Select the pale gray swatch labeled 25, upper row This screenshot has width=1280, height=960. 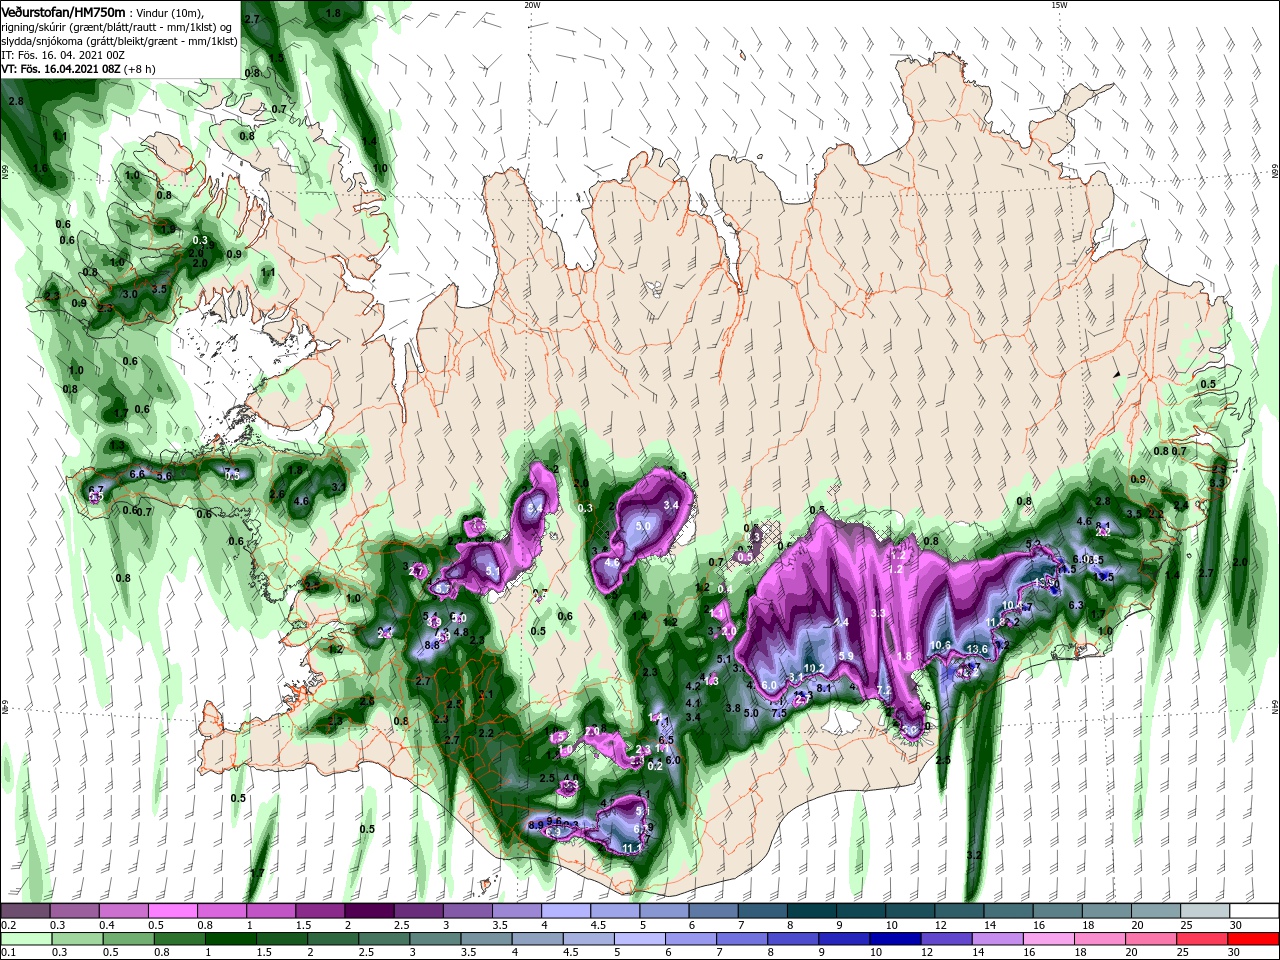[x=1206, y=911]
